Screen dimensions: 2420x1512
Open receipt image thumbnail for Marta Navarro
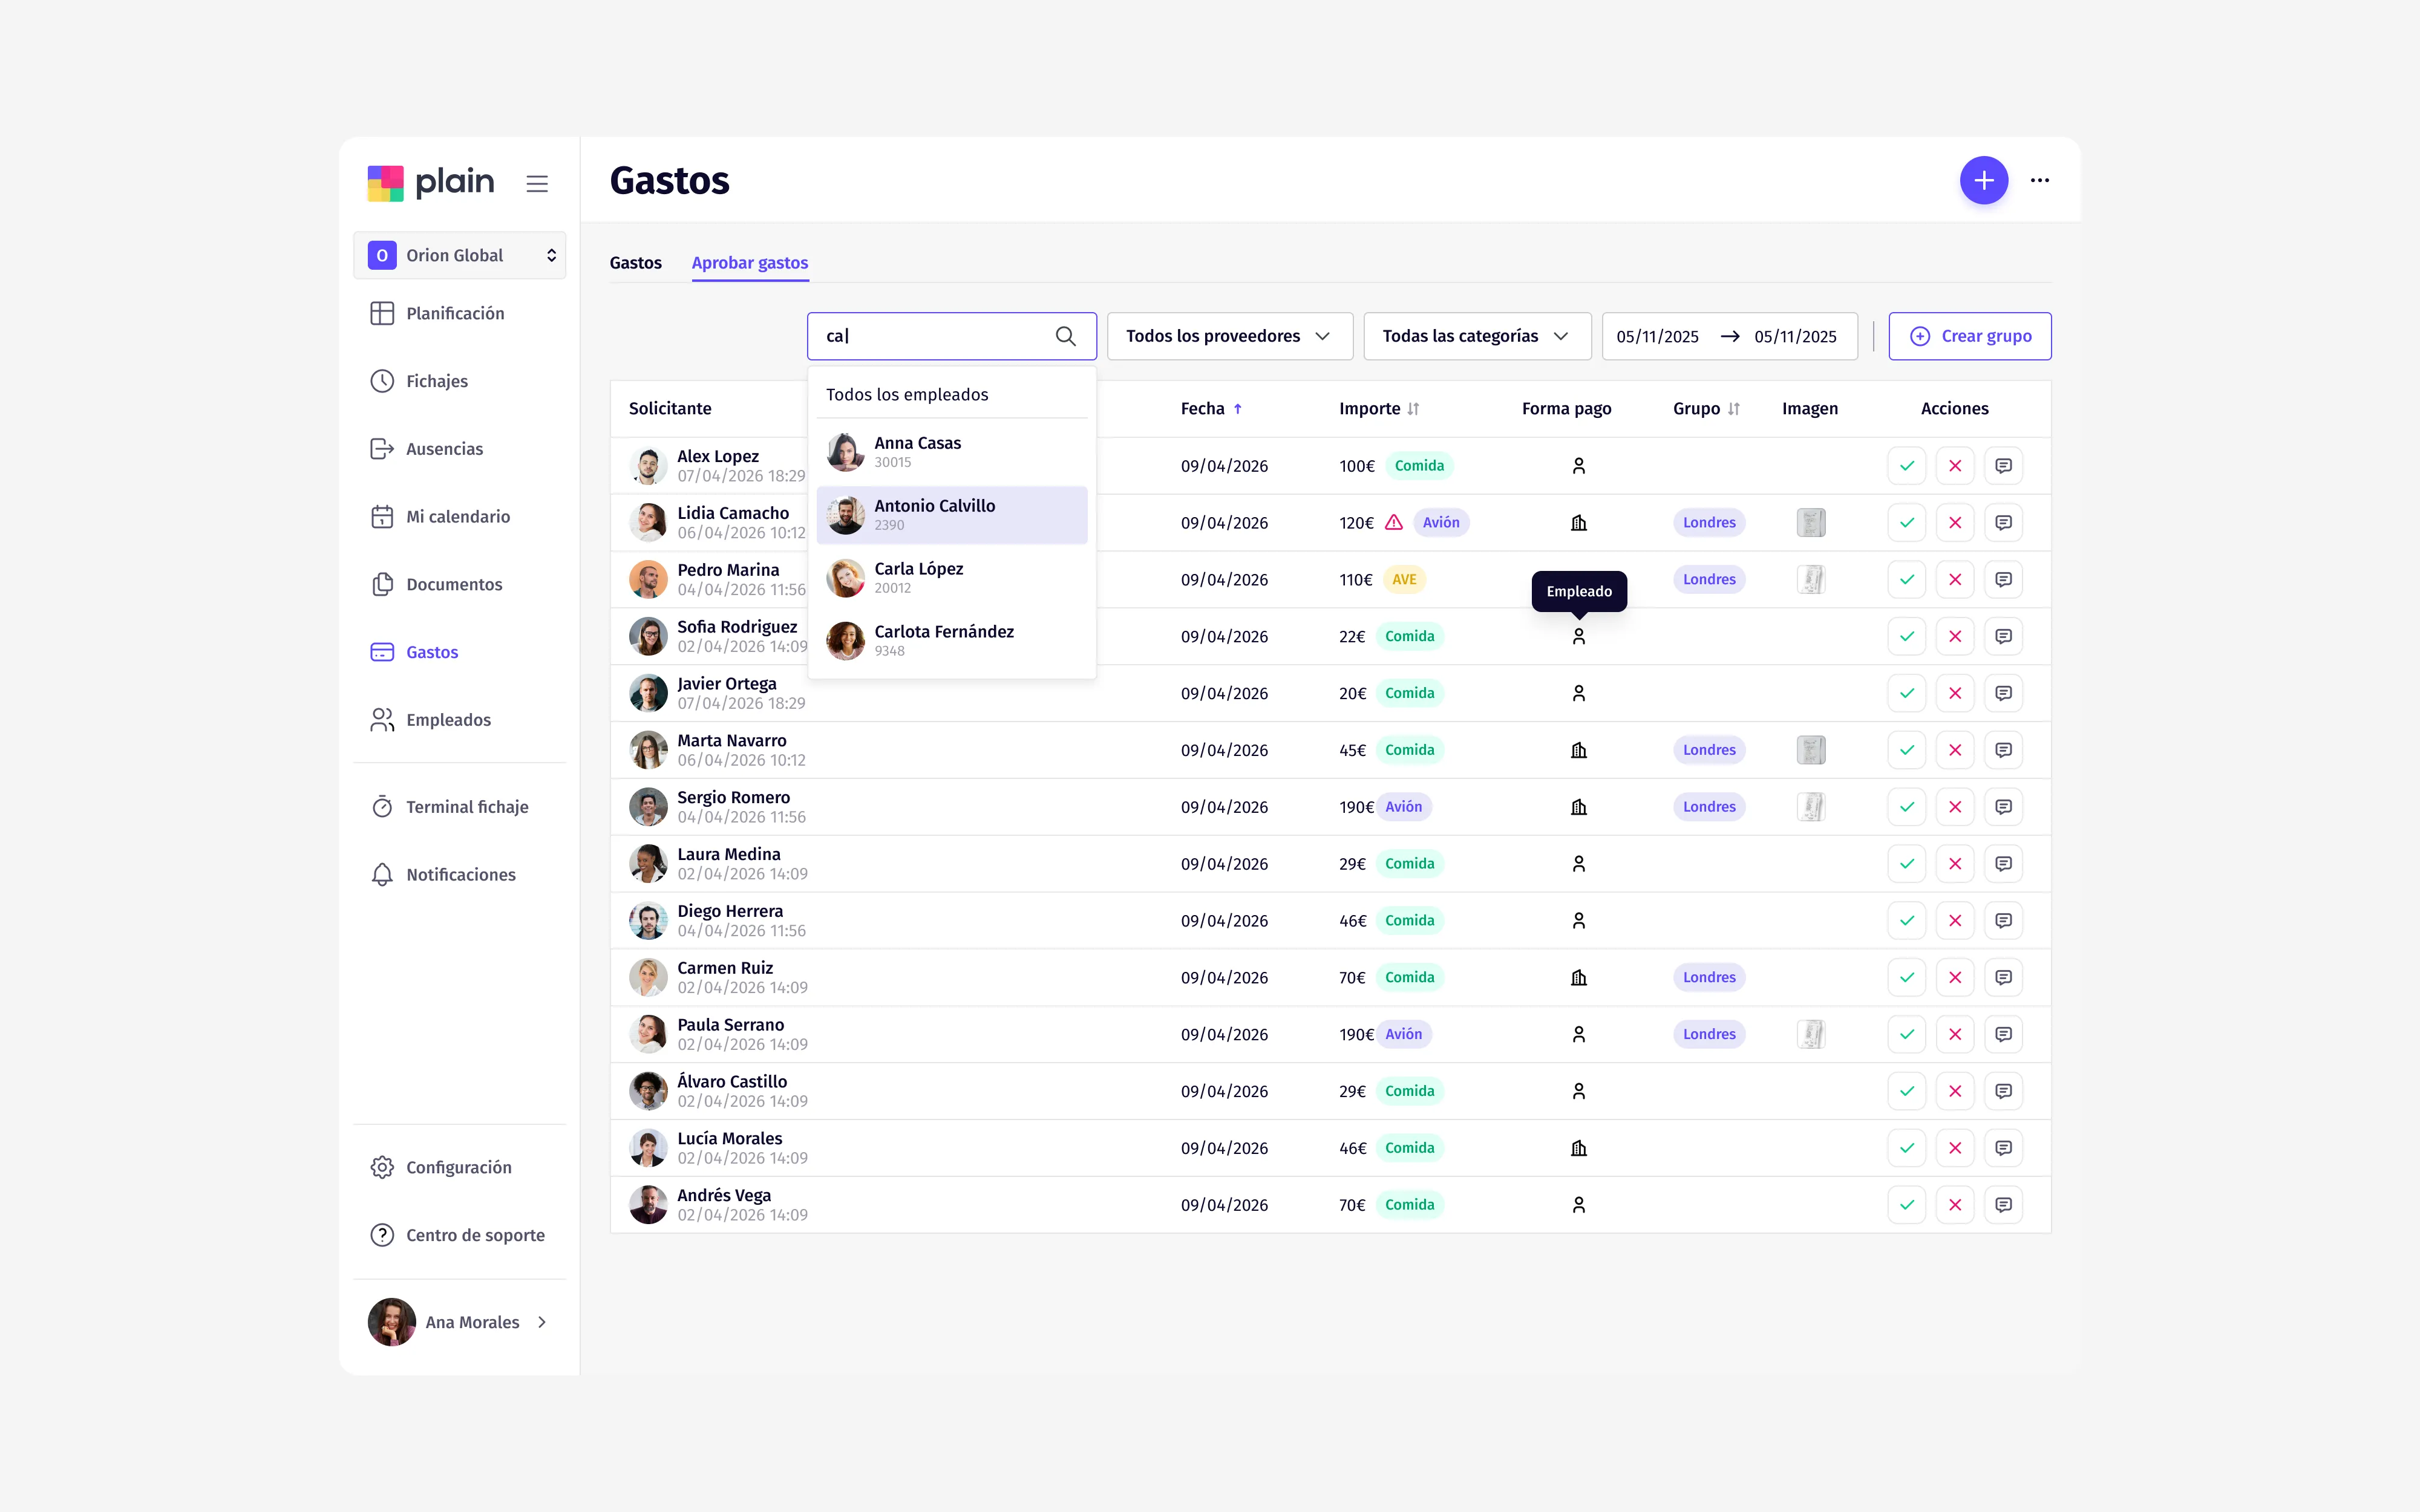pos(1811,750)
